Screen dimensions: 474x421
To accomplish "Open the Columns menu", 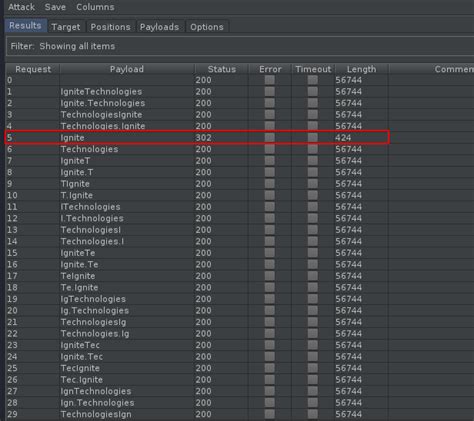I will (95, 7).
